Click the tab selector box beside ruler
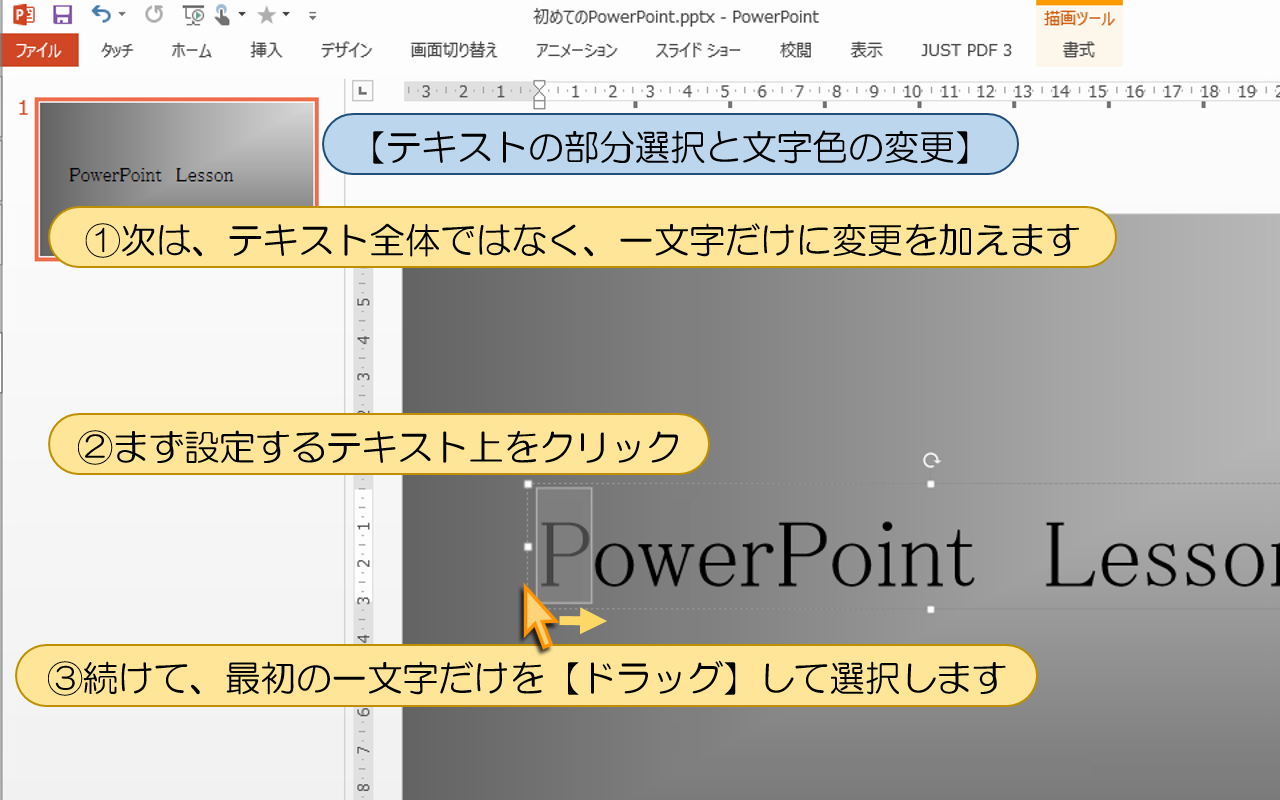The height and width of the screenshot is (800, 1280). [363, 91]
